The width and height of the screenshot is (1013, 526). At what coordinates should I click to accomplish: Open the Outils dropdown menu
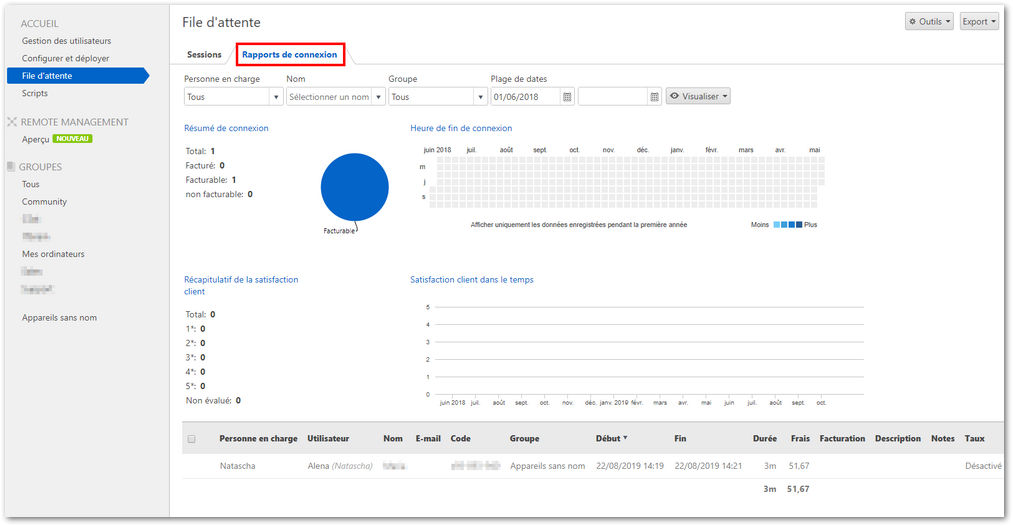click(x=929, y=21)
